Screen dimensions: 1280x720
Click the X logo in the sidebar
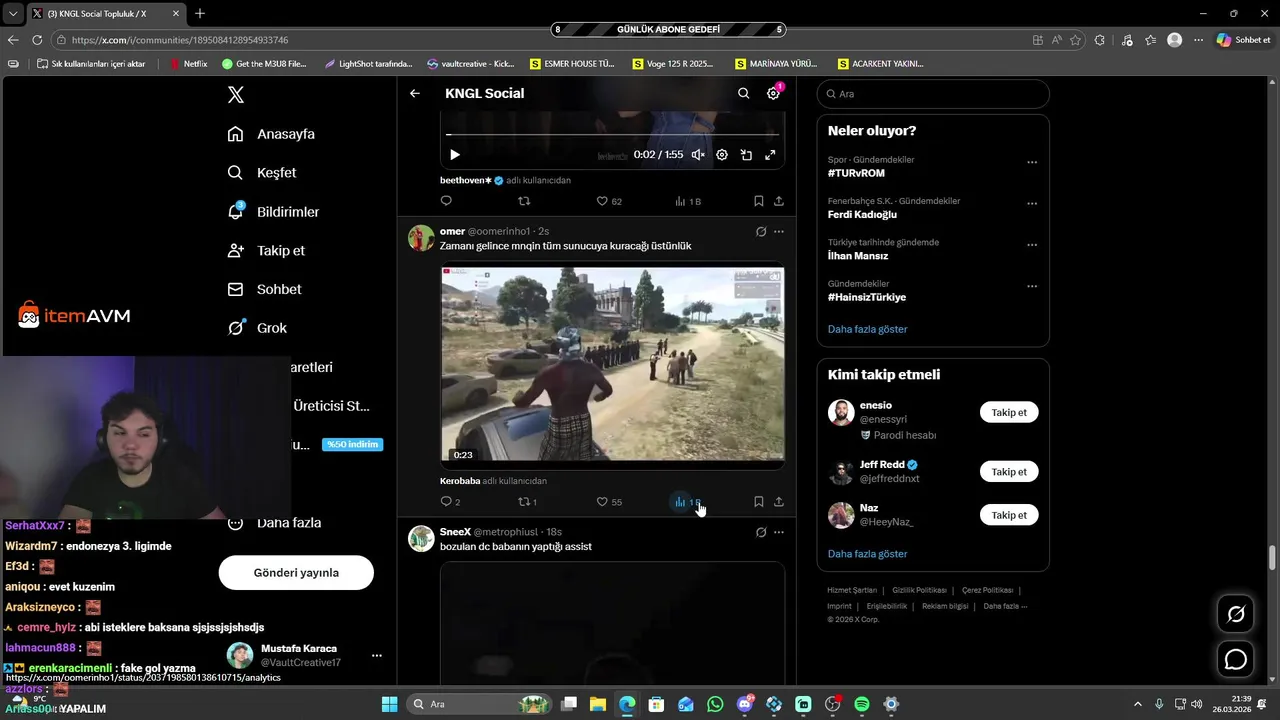coord(235,95)
